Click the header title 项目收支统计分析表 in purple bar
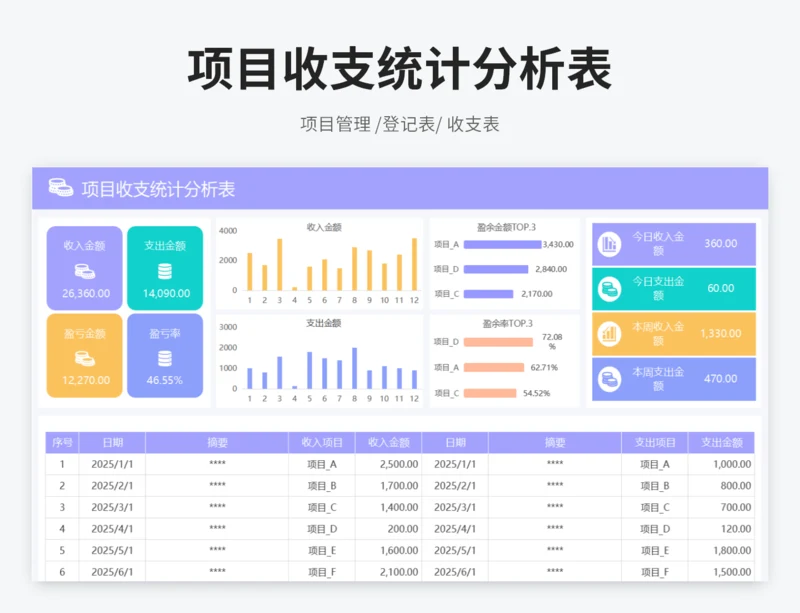 click(158, 189)
